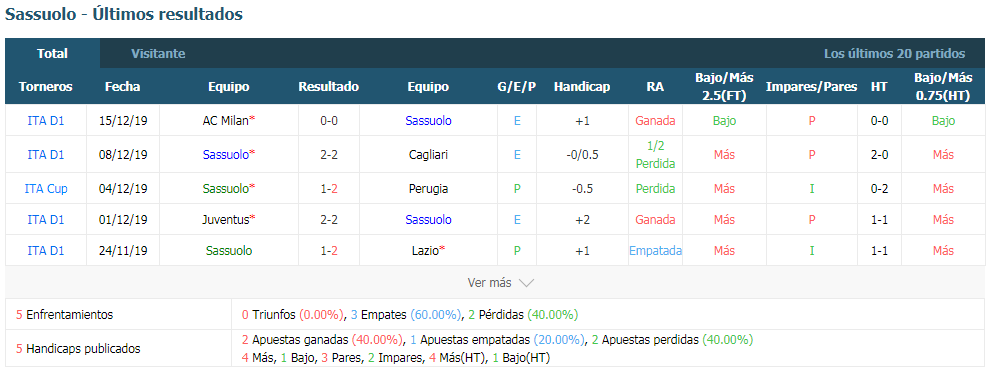
Task: Open ITA D1 link for 24/11/19 match
Action: [x=46, y=251]
